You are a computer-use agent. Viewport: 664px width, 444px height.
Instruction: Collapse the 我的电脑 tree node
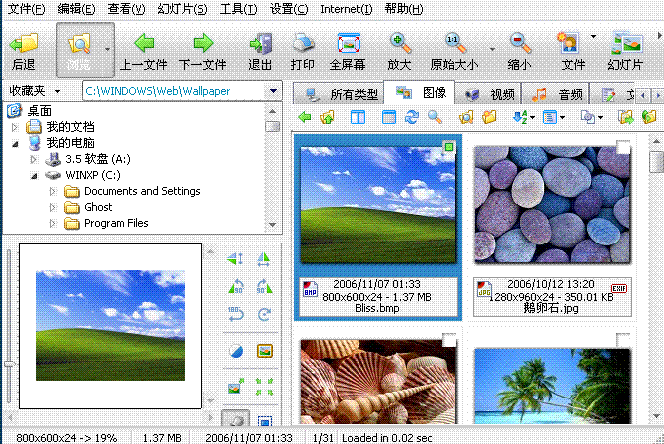(15, 144)
